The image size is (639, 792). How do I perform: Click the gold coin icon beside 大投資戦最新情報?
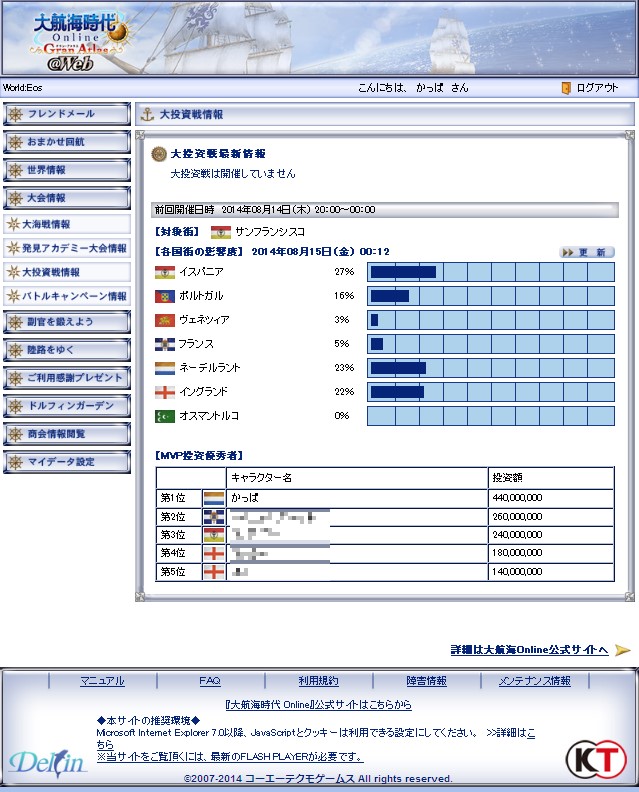pos(159,154)
